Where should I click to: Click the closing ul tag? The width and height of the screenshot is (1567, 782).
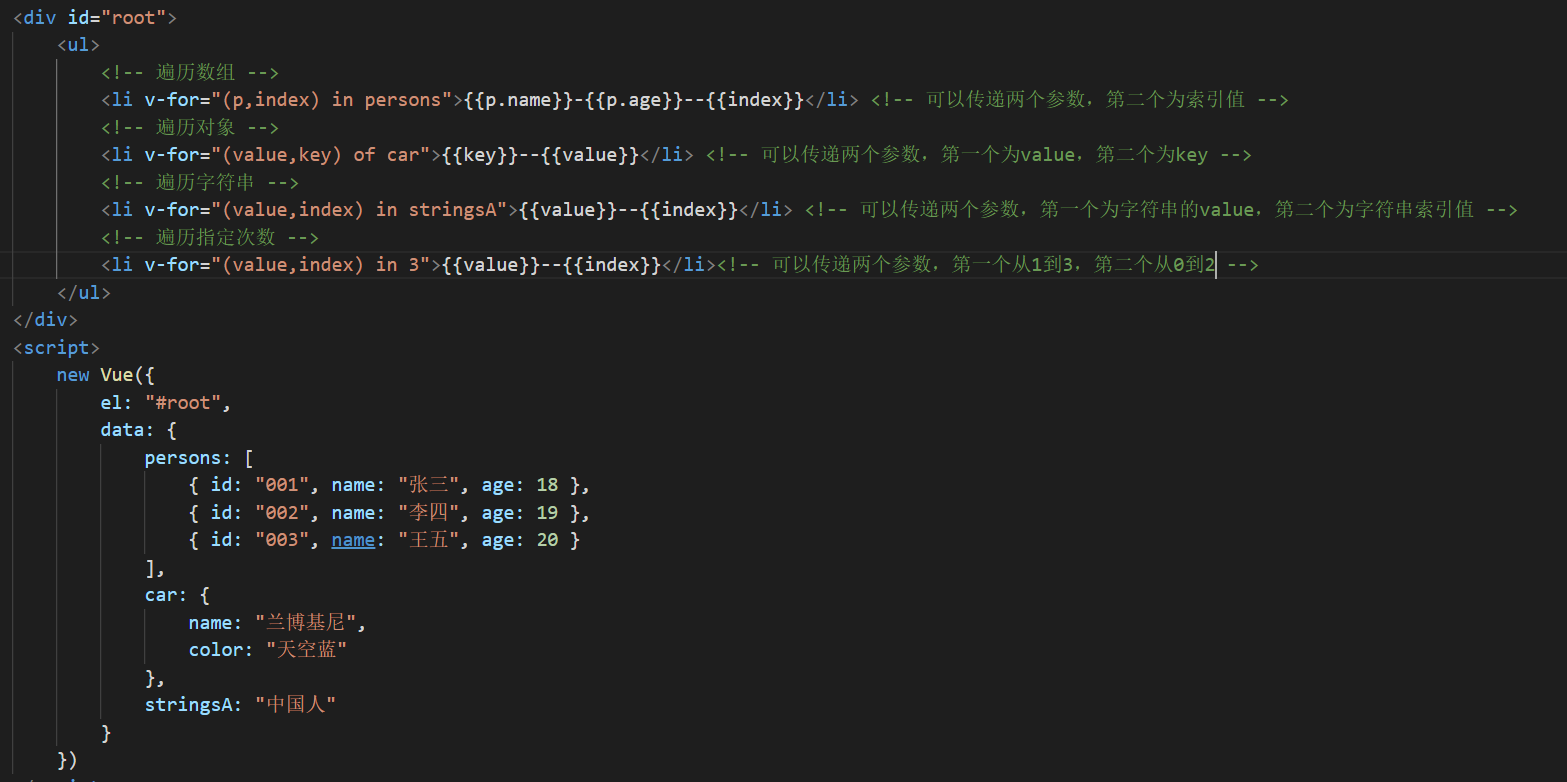(x=84, y=293)
